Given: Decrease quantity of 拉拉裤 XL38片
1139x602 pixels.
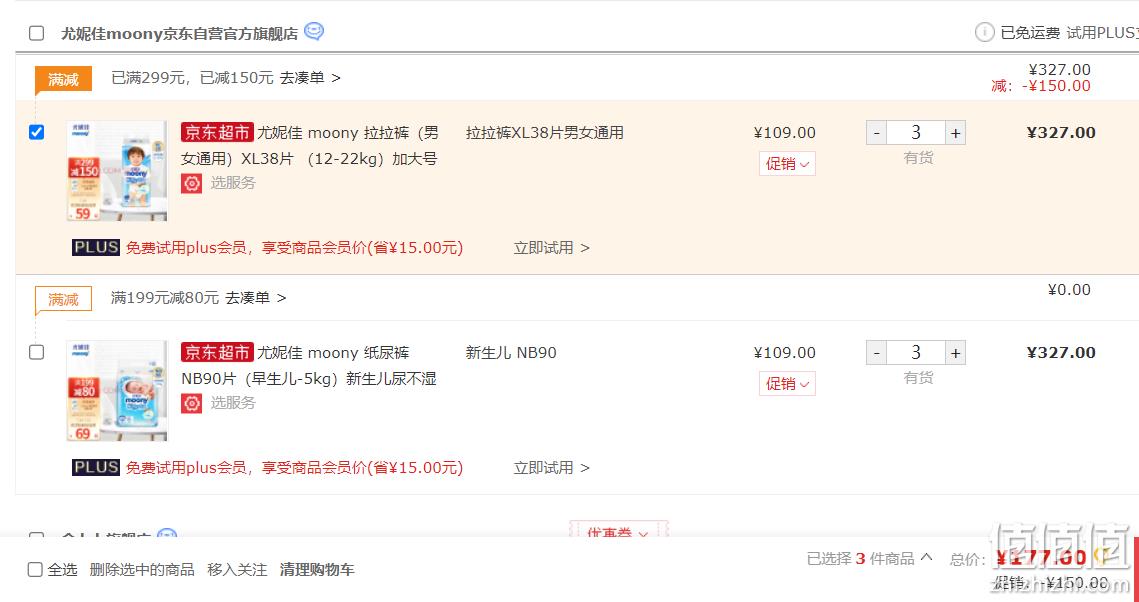Looking at the screenshot, I should click(x=877, y=133).
